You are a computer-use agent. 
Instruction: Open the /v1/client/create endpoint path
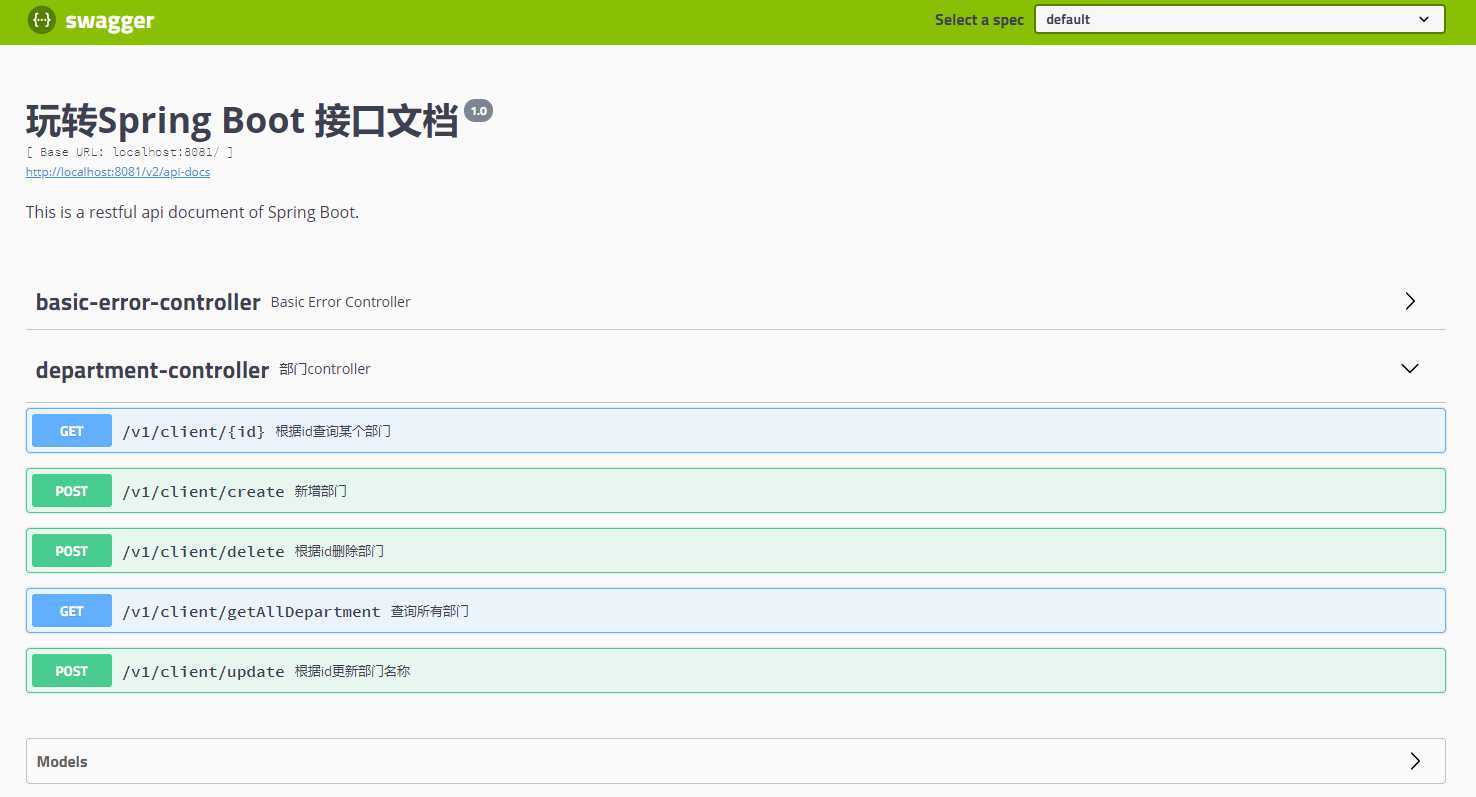[203, 491]
